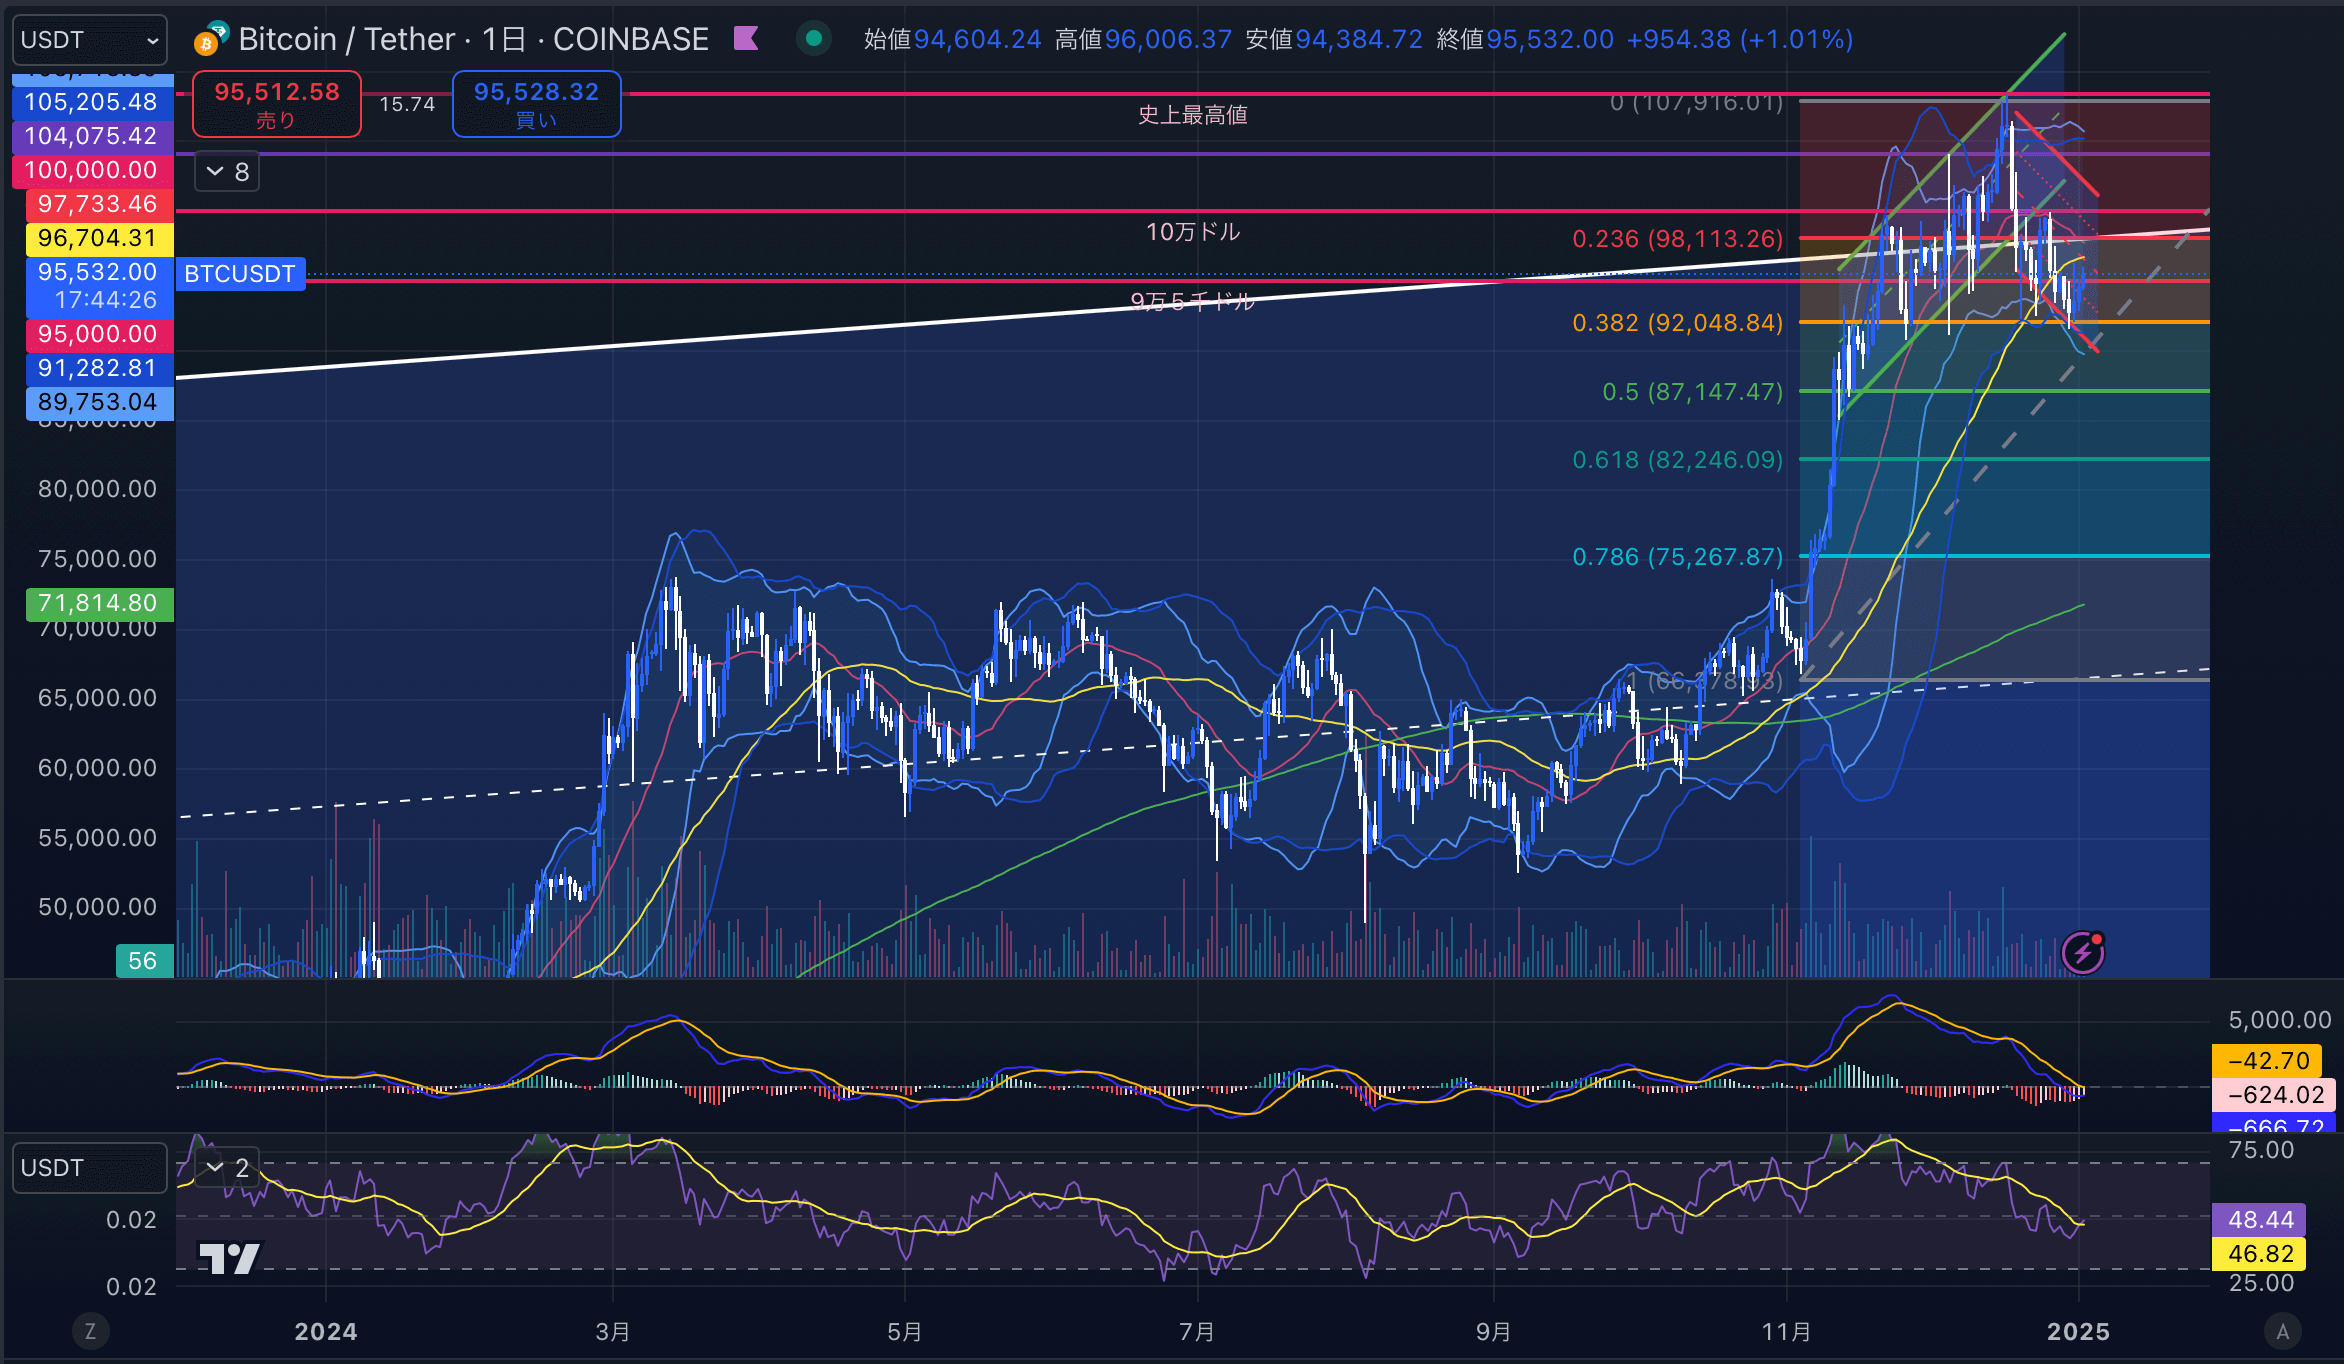Click the 91,282.81 price label
The height and width of the screenshot is (1364, 2344).
[98, 368]
